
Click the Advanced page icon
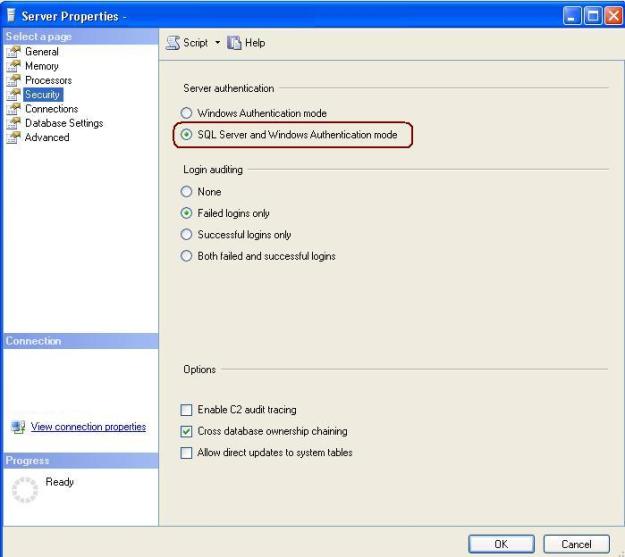coord(15,137)
